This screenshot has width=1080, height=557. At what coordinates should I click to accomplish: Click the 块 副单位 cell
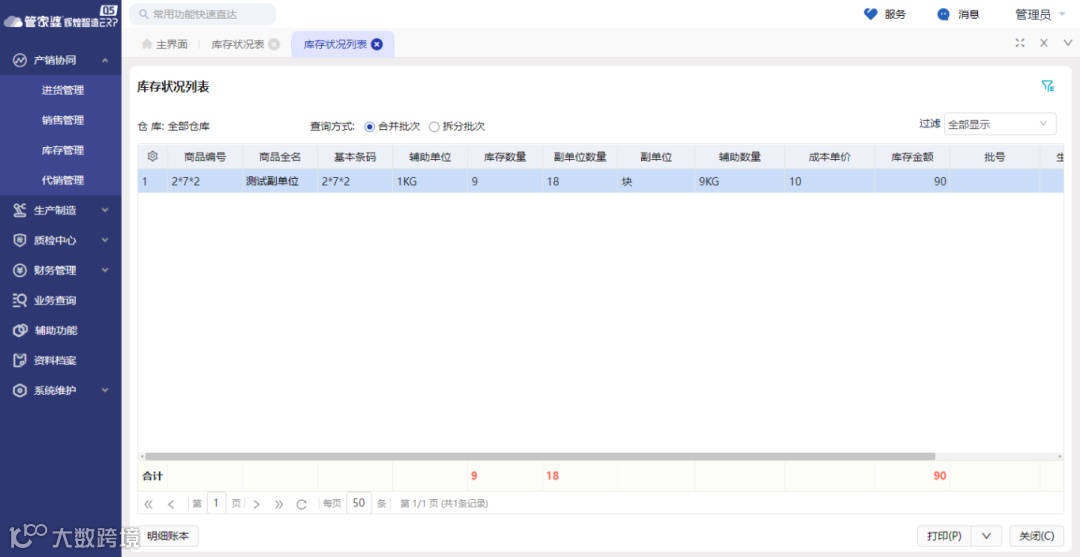pyautogui.click(x=656, y=182)
